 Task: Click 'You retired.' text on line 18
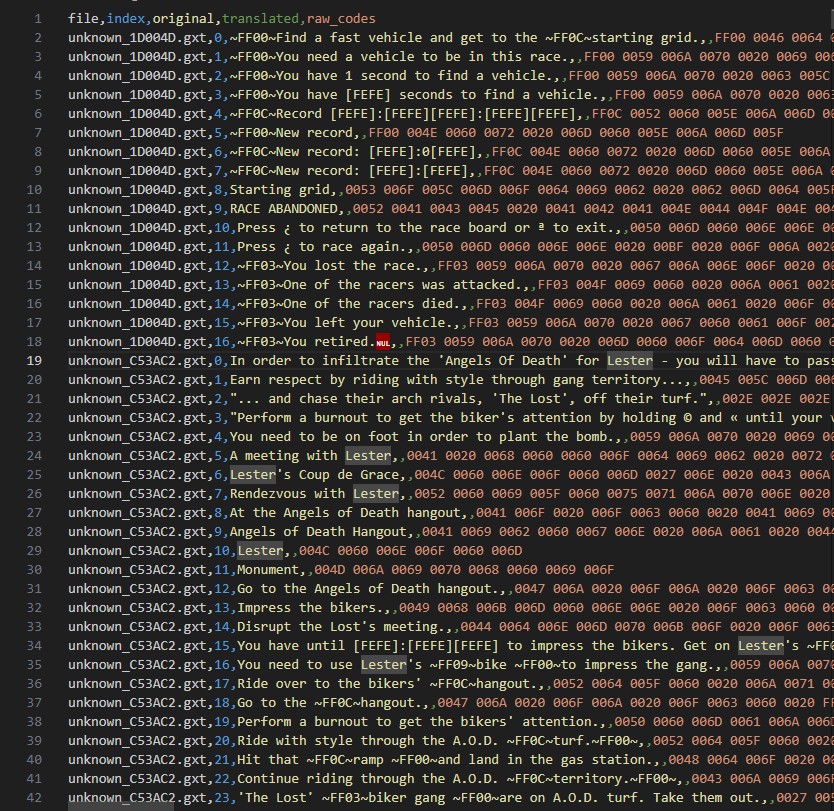click(330, 341)
